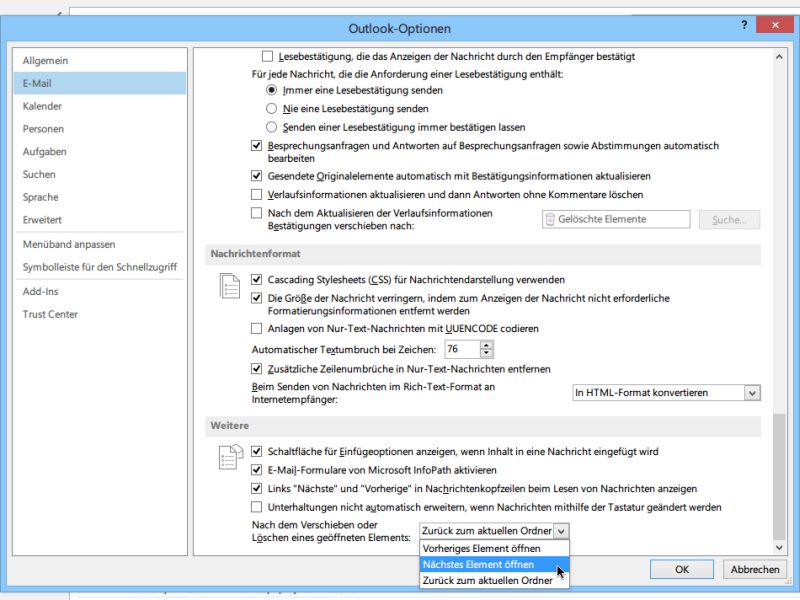The height and width of the screenshot is (600, 800).
Task: Click the scrollbar down arrow in options pane
Action: tap(779, 548)
